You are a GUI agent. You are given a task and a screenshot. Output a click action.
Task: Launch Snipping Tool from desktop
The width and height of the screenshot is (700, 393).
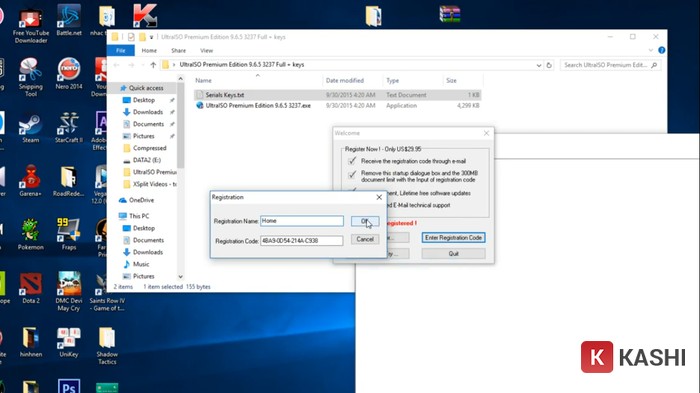[x=30, y=77]
